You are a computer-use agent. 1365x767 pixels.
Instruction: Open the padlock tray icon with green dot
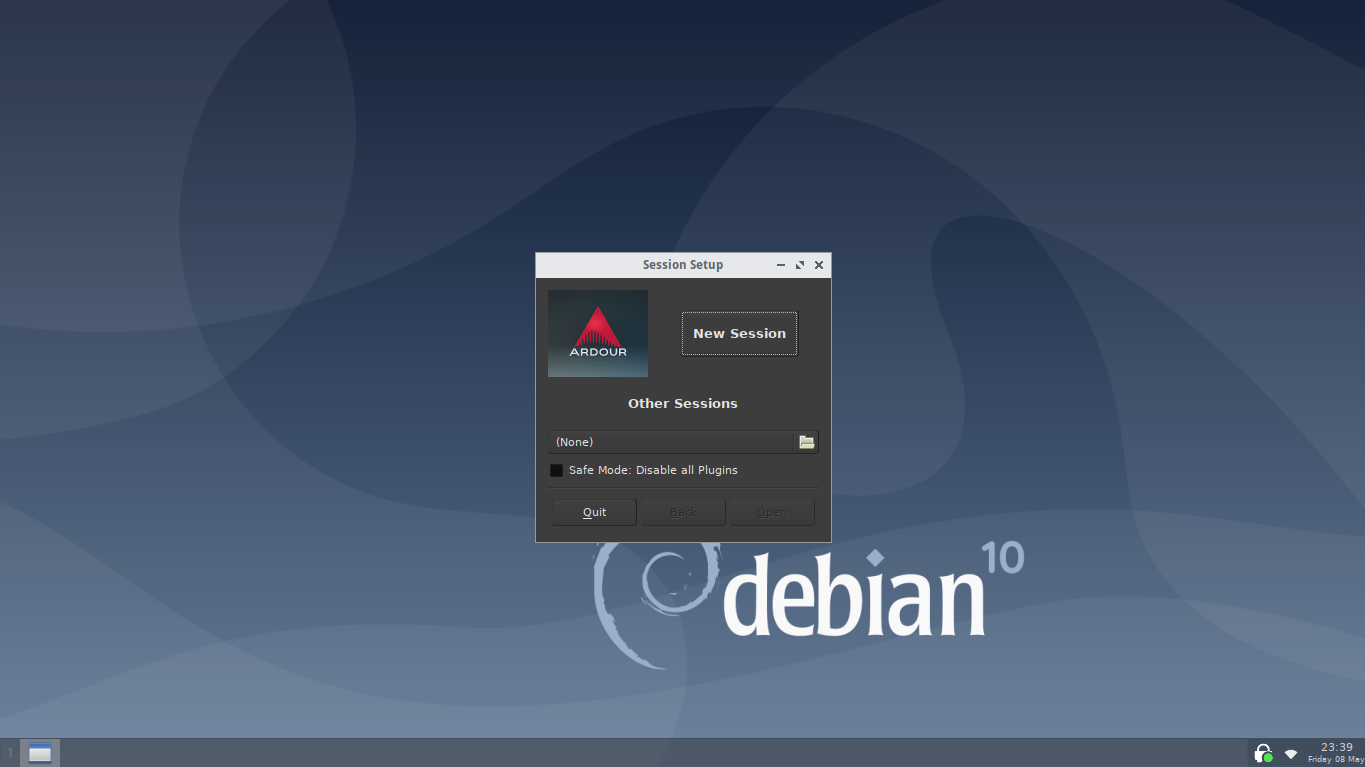pyautogui.click(x=1263, y=753)
